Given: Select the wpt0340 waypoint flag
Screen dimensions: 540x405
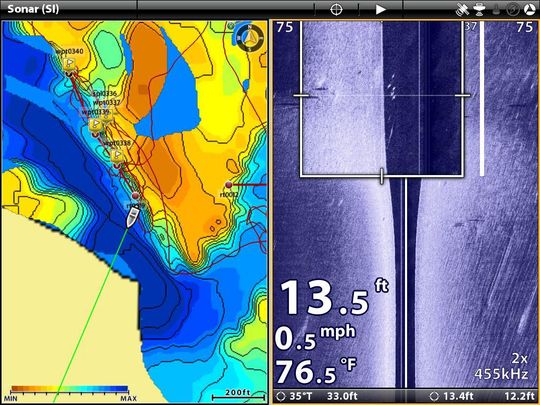Looking at the screenshot, I should click(70, 63).
